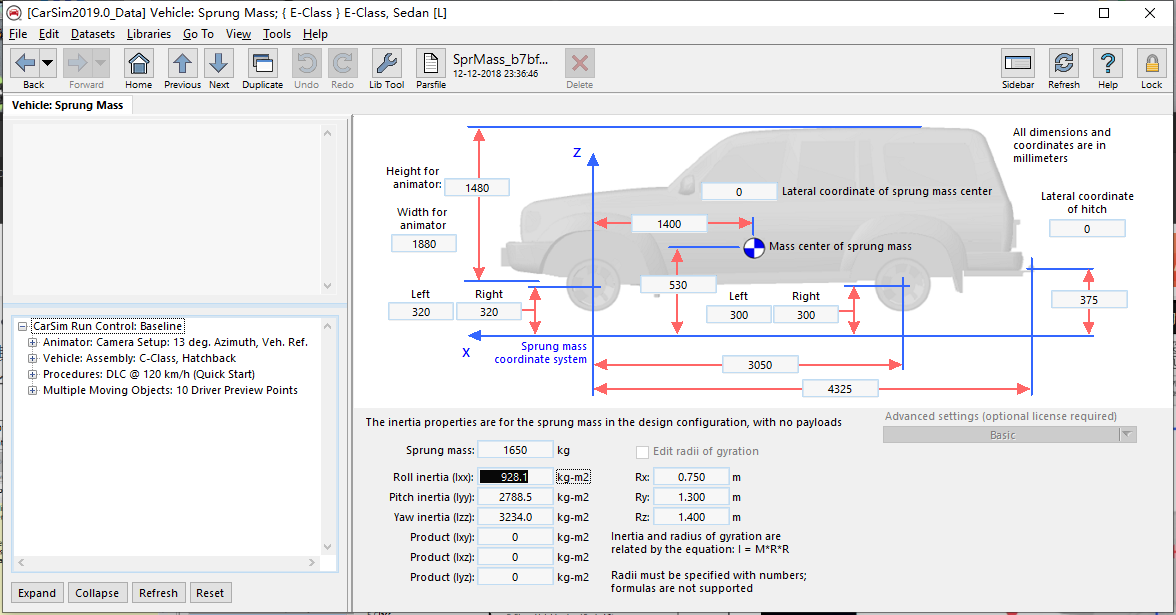Click the Yaw inertia Izz field

coord(515,517)
